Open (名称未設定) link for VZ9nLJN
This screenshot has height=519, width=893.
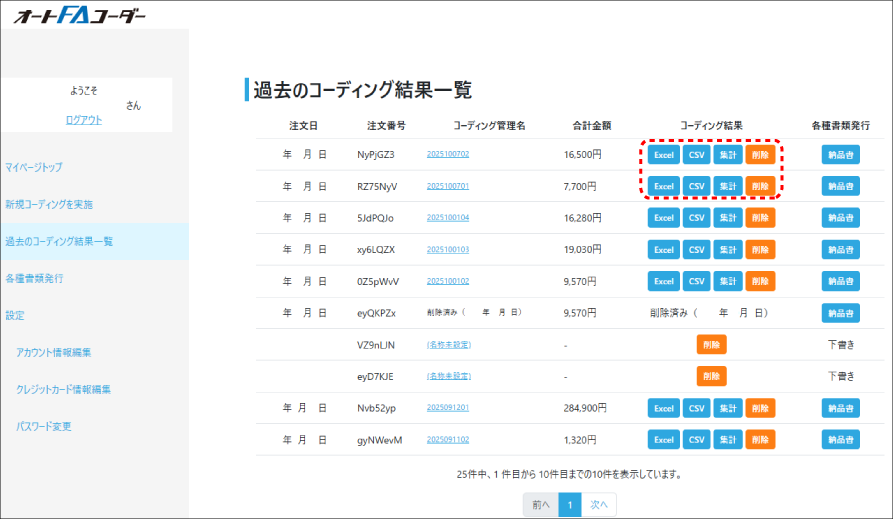[448, 345]
